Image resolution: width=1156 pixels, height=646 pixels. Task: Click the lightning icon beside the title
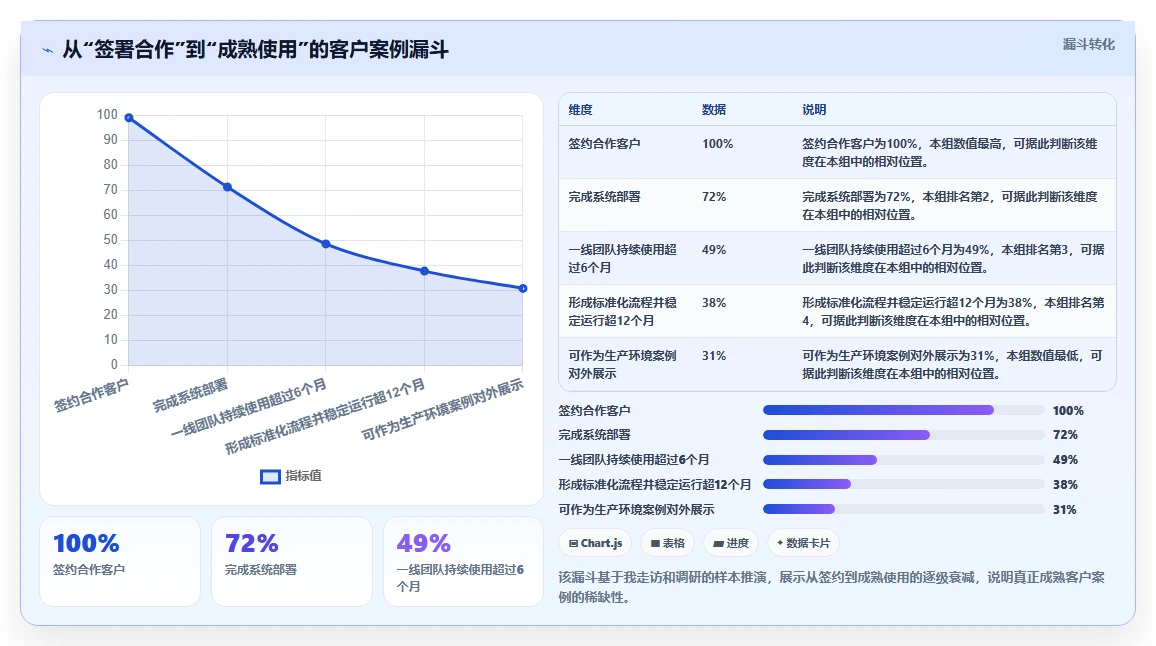click(48, 50)
